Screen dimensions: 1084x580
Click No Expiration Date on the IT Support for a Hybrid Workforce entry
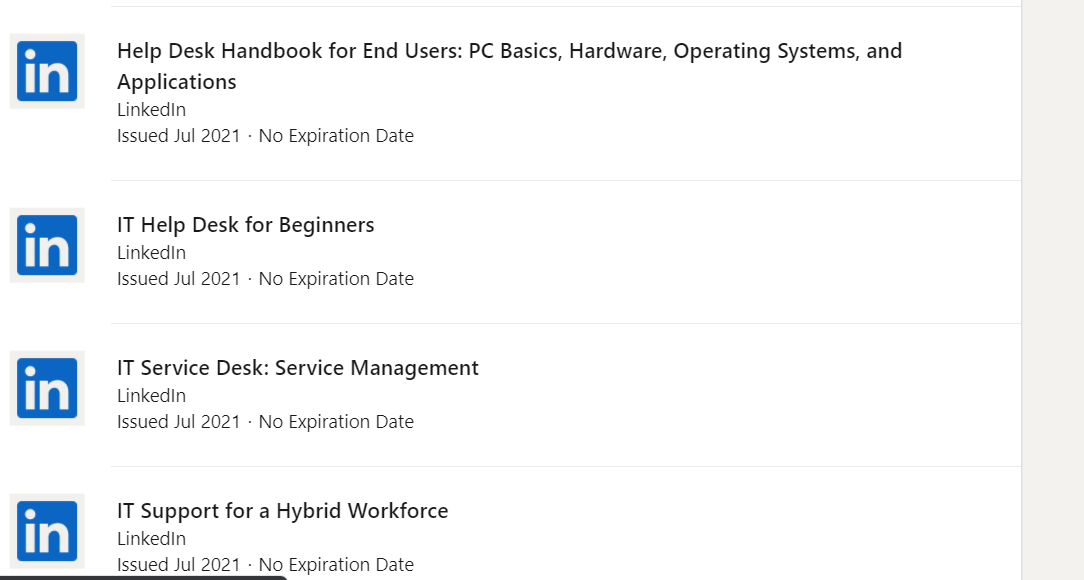(336, 565)
